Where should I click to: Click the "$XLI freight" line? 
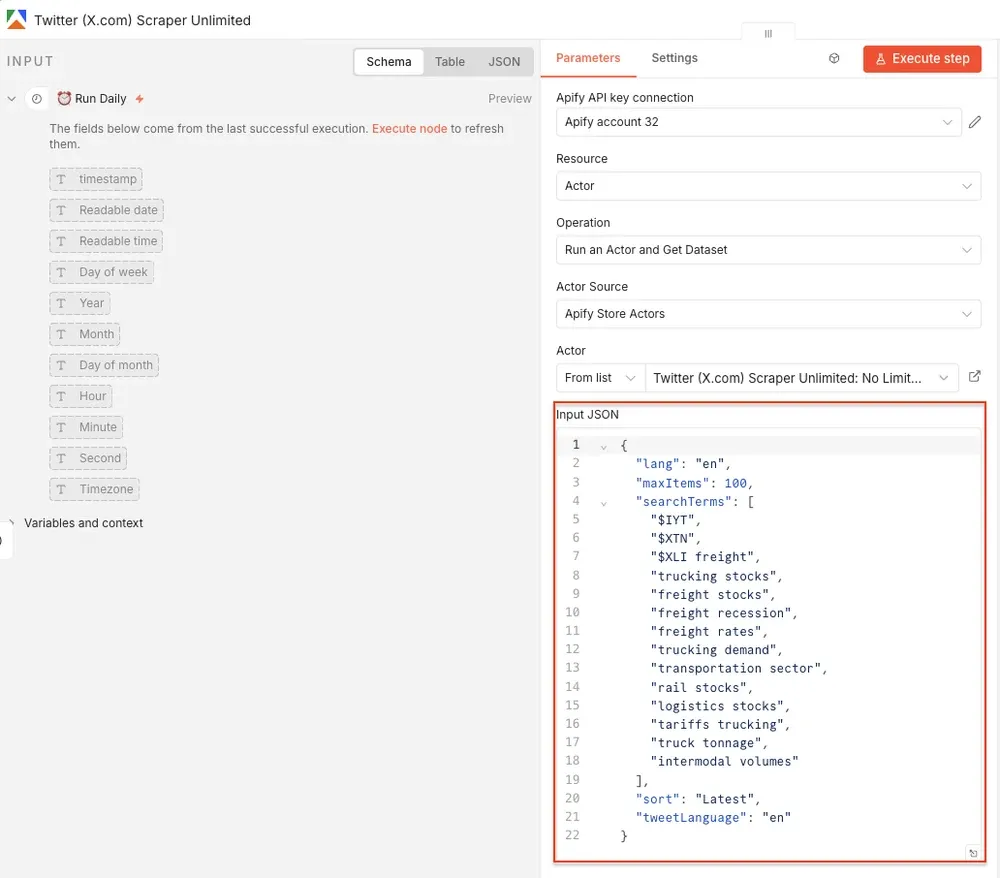click(x=705, y=557)
